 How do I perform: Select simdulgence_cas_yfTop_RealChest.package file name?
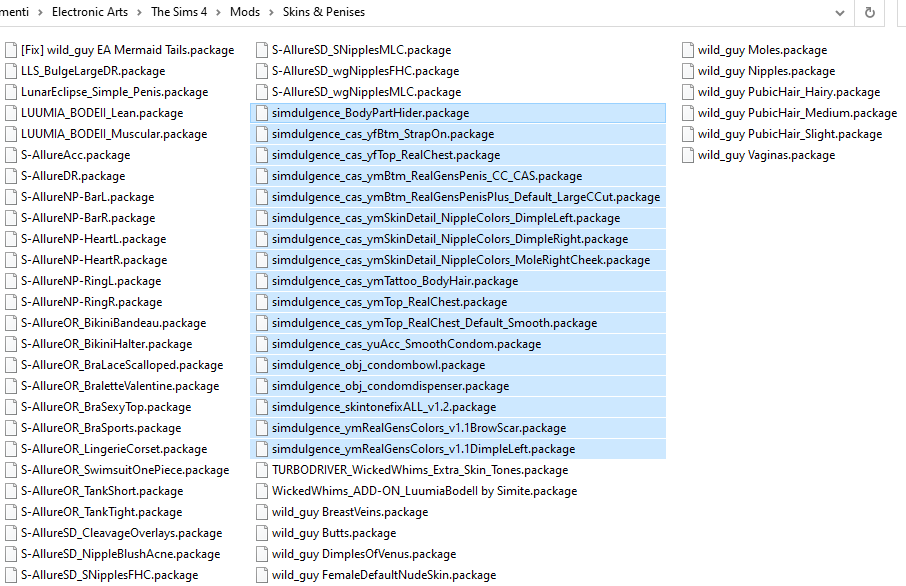(386, 155)
